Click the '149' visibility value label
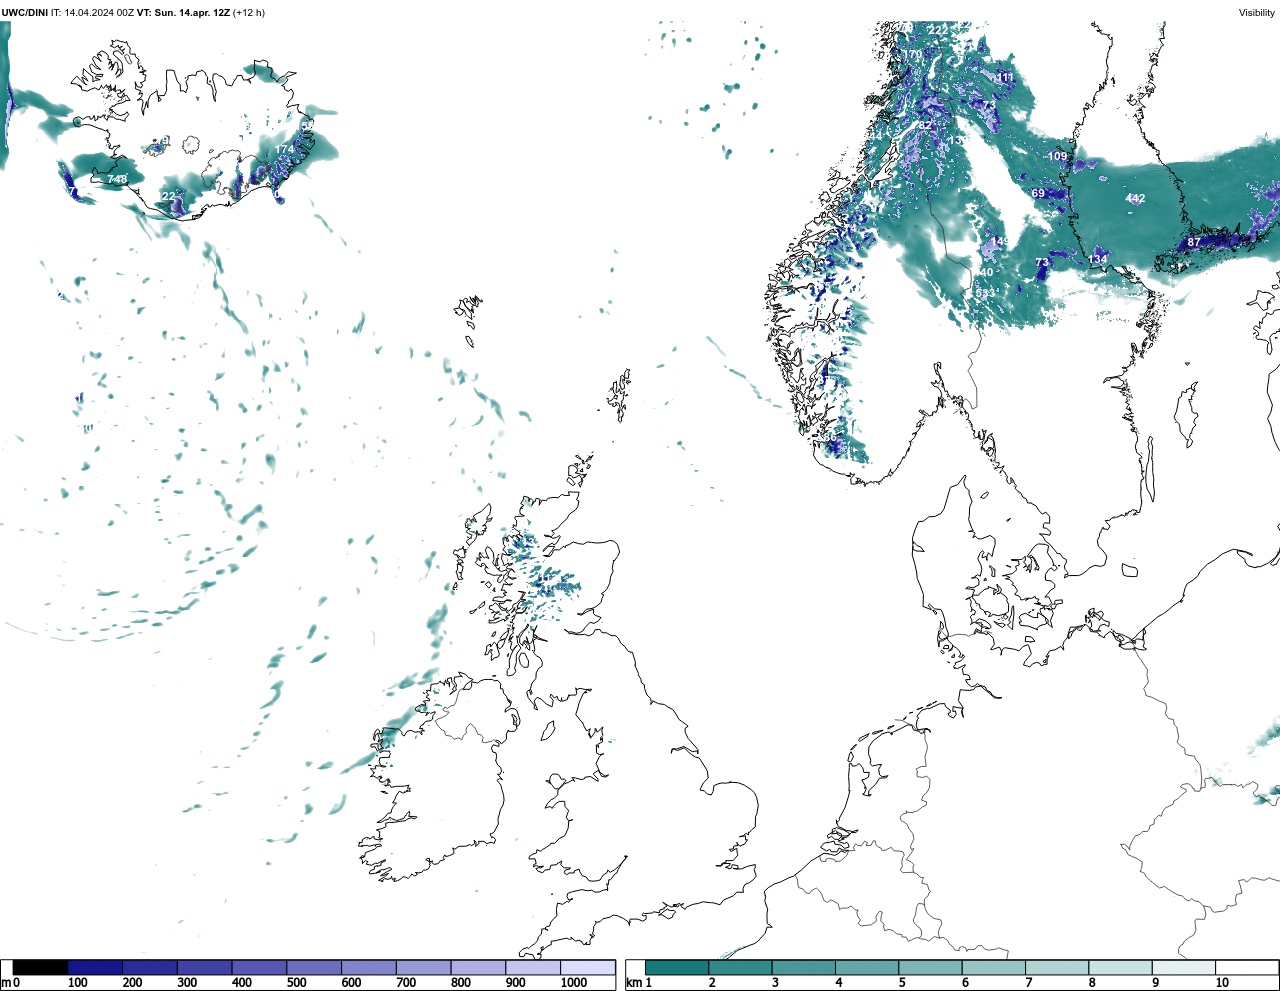The height and width of the screenshot is (991, 1280). click(x=1000, y=242)
